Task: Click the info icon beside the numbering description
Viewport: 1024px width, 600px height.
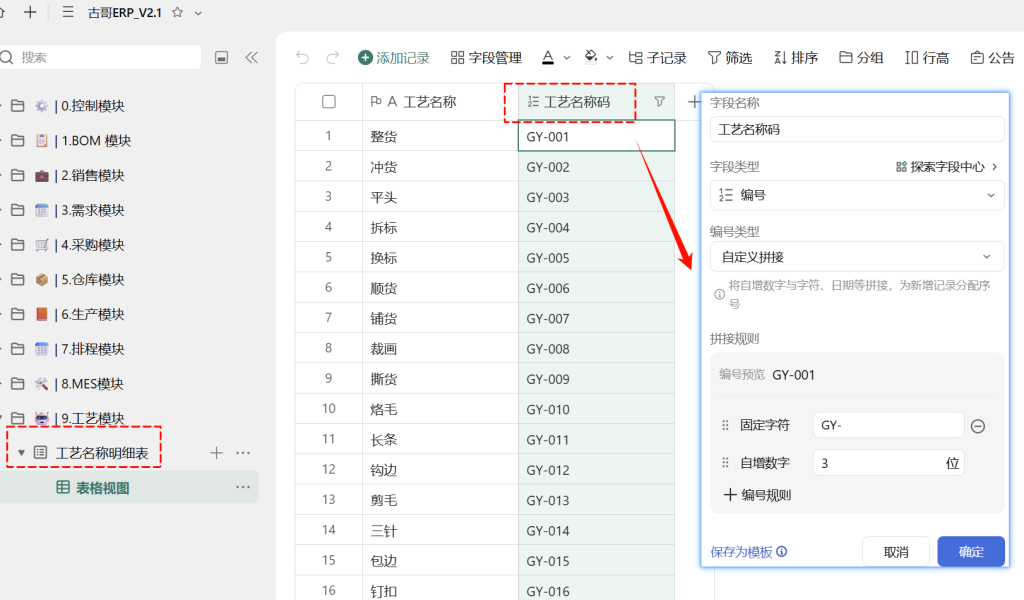Action: 719,294
